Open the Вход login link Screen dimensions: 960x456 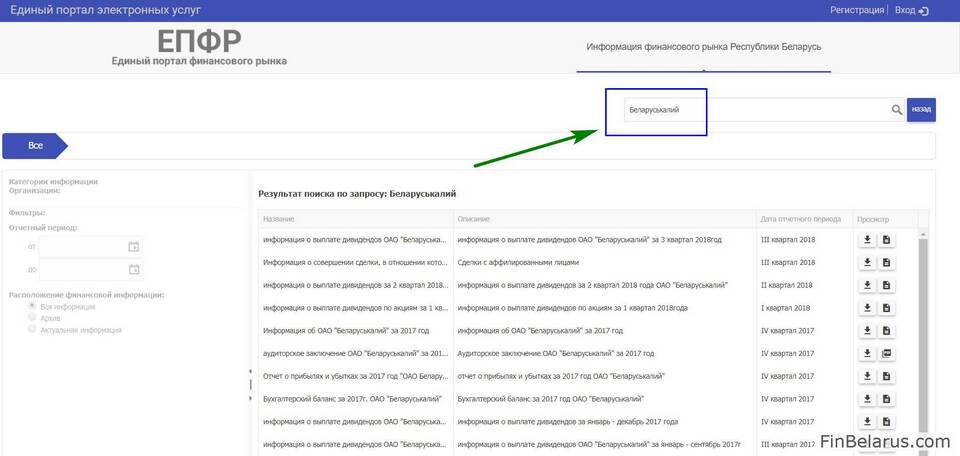[x=905, y=10]
